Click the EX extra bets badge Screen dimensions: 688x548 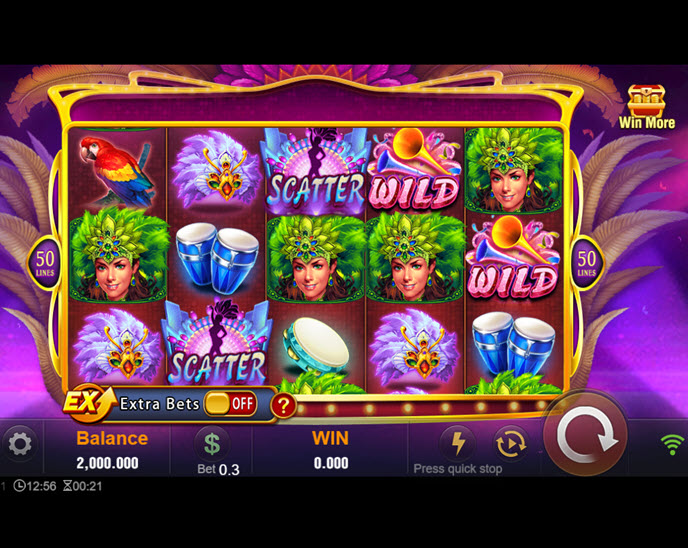click(87, 401)
